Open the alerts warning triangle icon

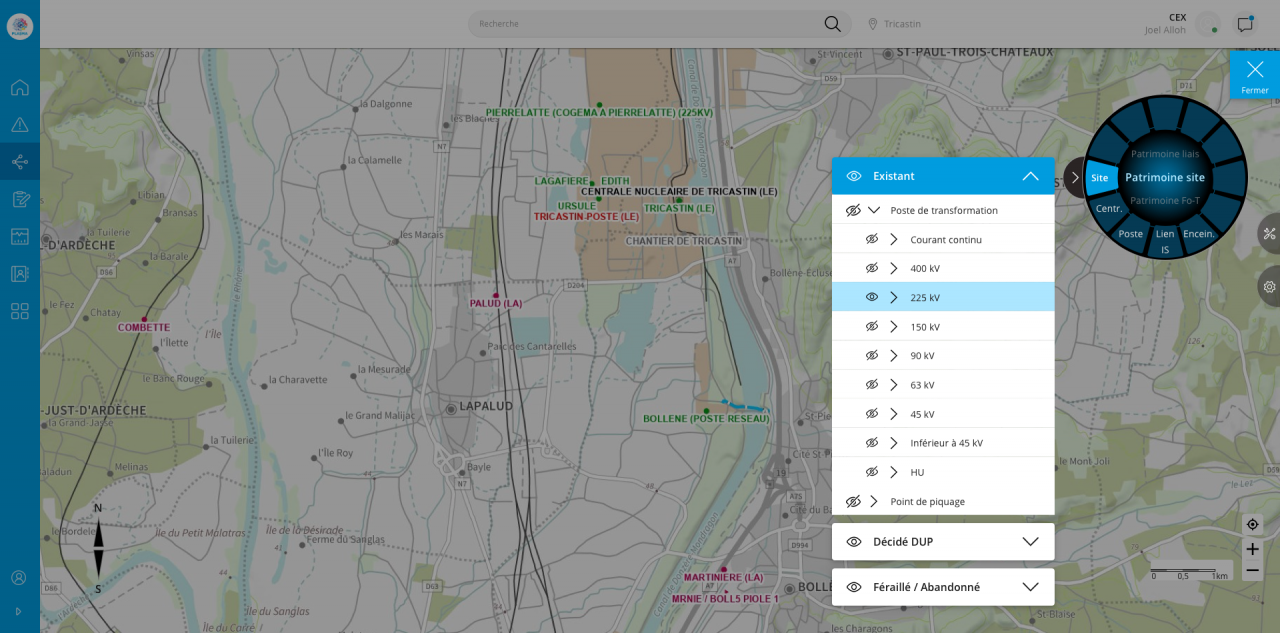click(x=20, y=125)
